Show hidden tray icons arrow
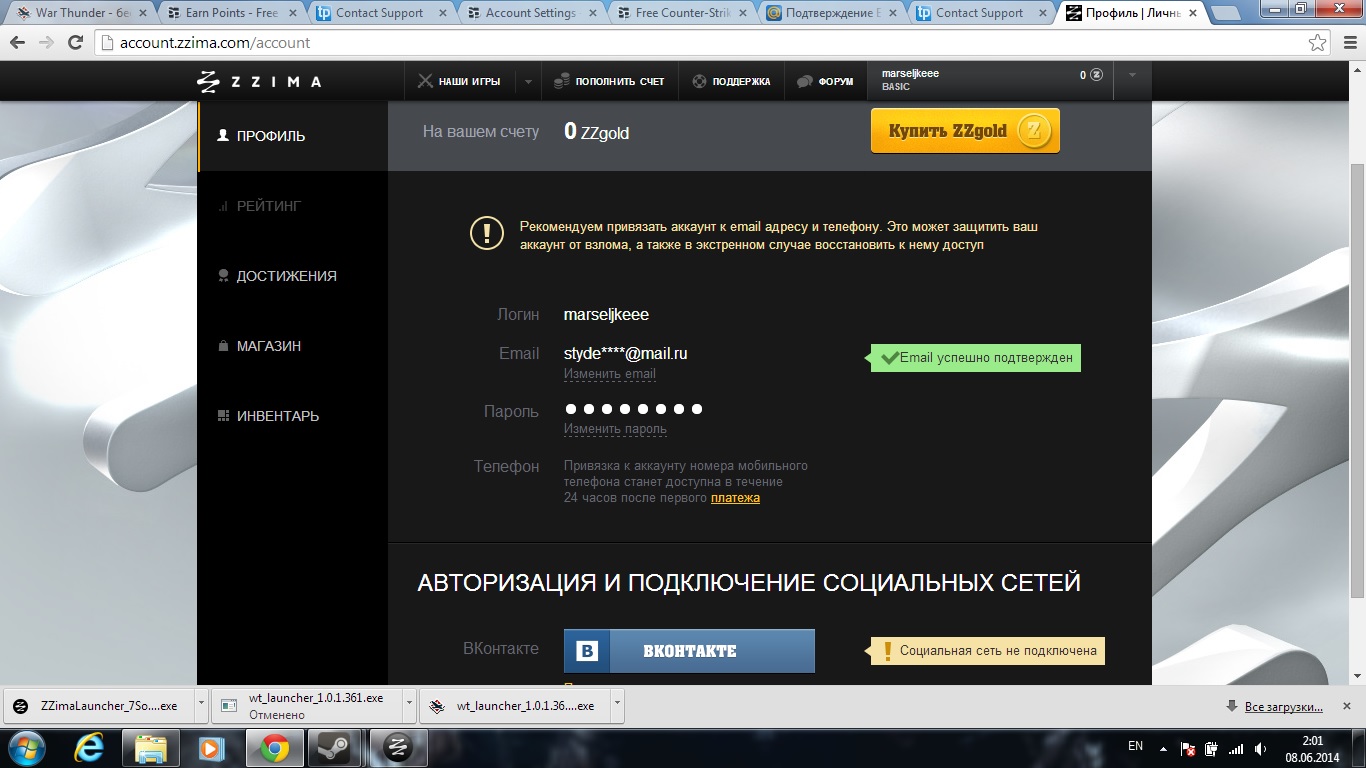Viewport: 1366px width, 768px height. tap(1163, 748)
